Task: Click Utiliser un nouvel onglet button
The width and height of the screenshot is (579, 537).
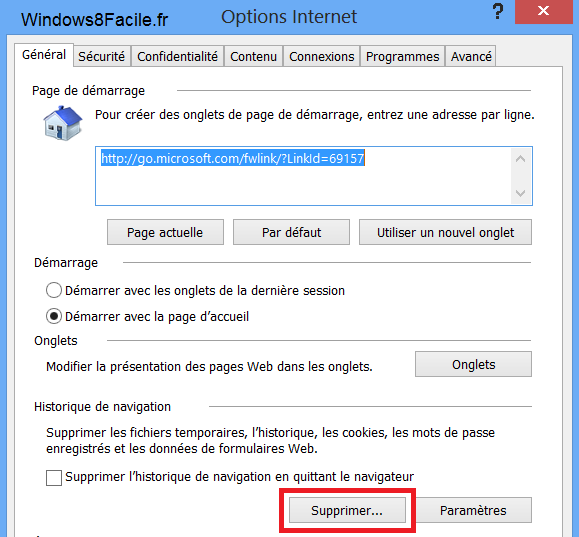Action: click(x=445, y=232)
